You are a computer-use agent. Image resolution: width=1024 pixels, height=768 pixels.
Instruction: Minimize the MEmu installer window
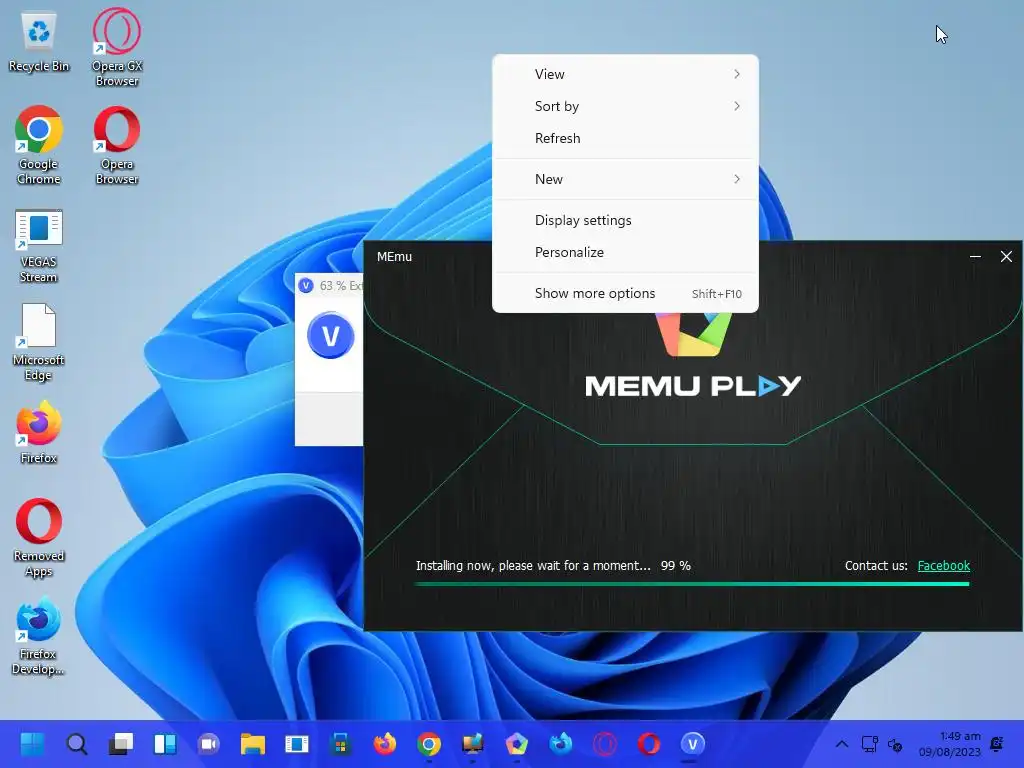[x=975, y=257]
